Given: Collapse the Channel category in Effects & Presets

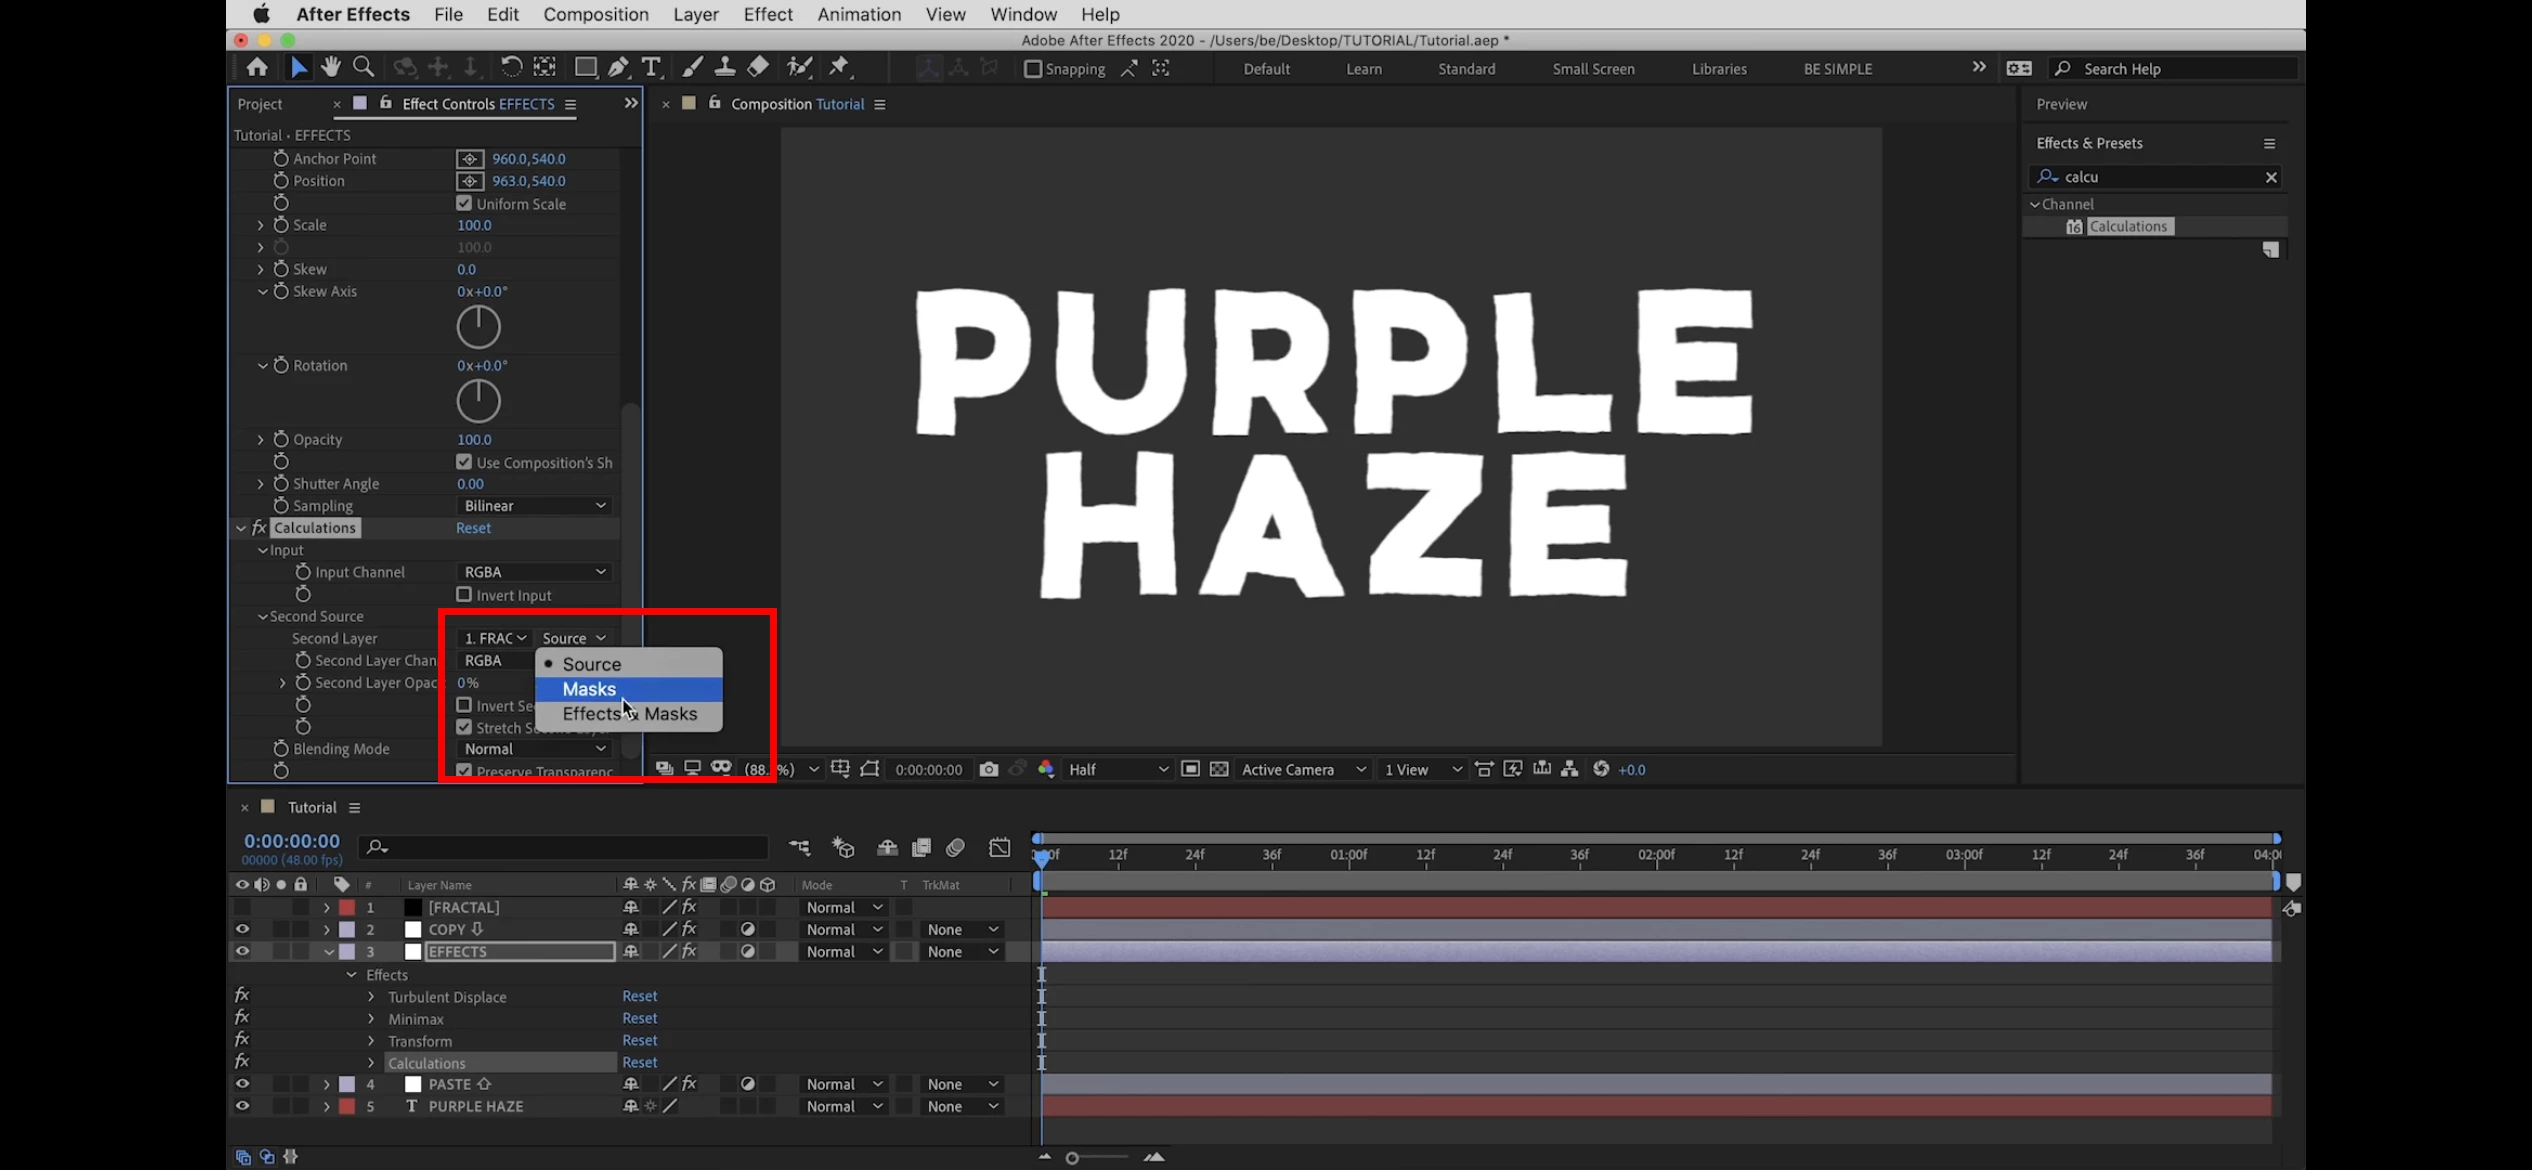Looking at the screenshot, I should point(2035,204).
